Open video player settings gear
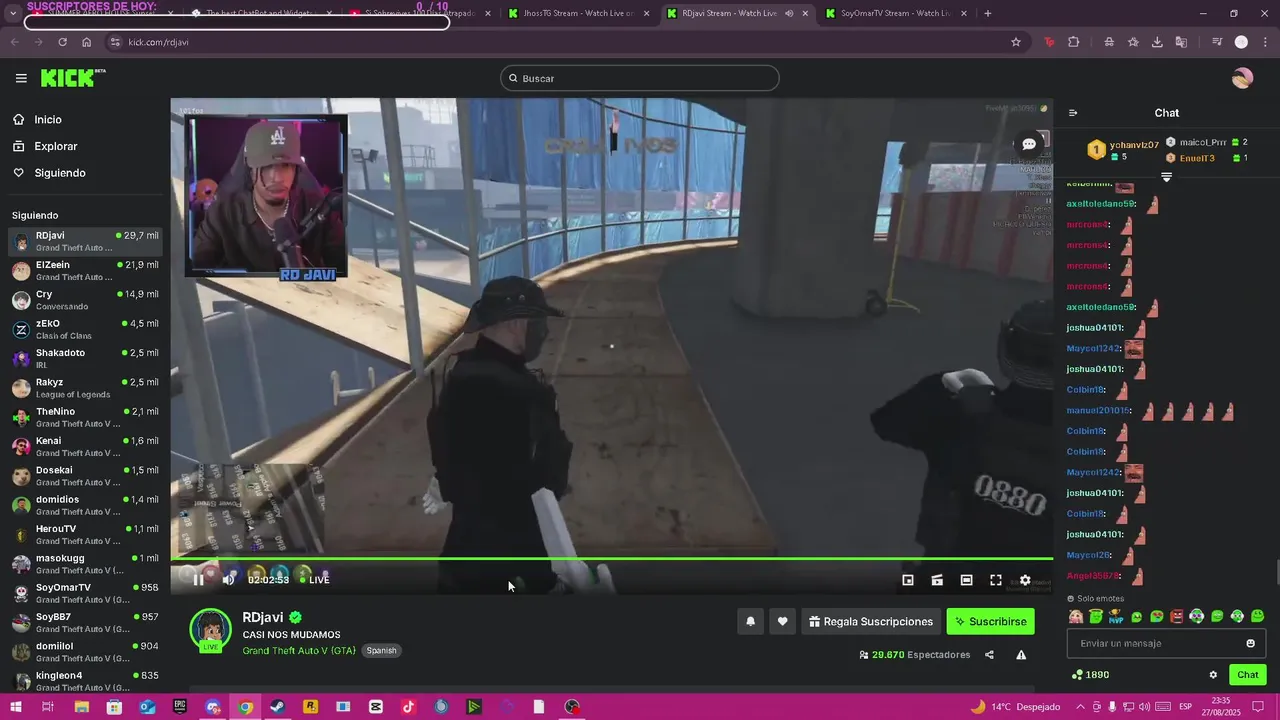Viewport: 1280px width, 720px height. (1025, 580)
